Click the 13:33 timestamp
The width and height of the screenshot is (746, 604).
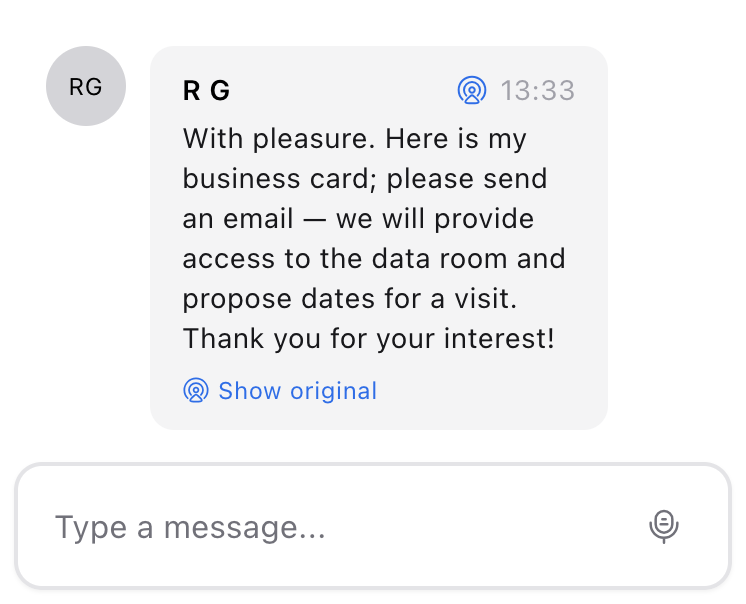(x=538, y=91)
